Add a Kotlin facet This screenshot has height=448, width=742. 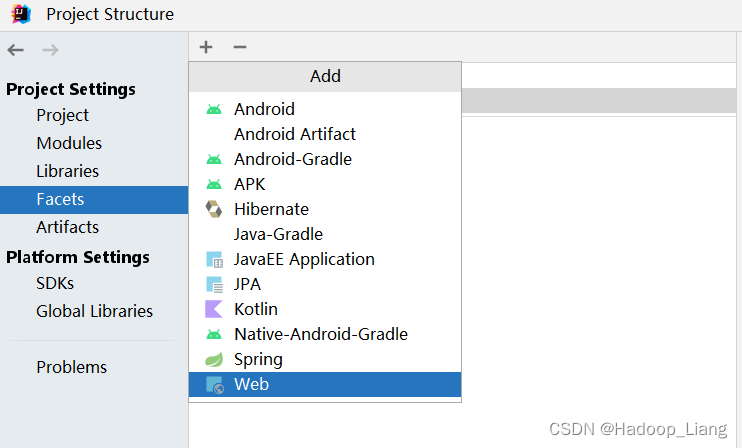tap(325, 309)
